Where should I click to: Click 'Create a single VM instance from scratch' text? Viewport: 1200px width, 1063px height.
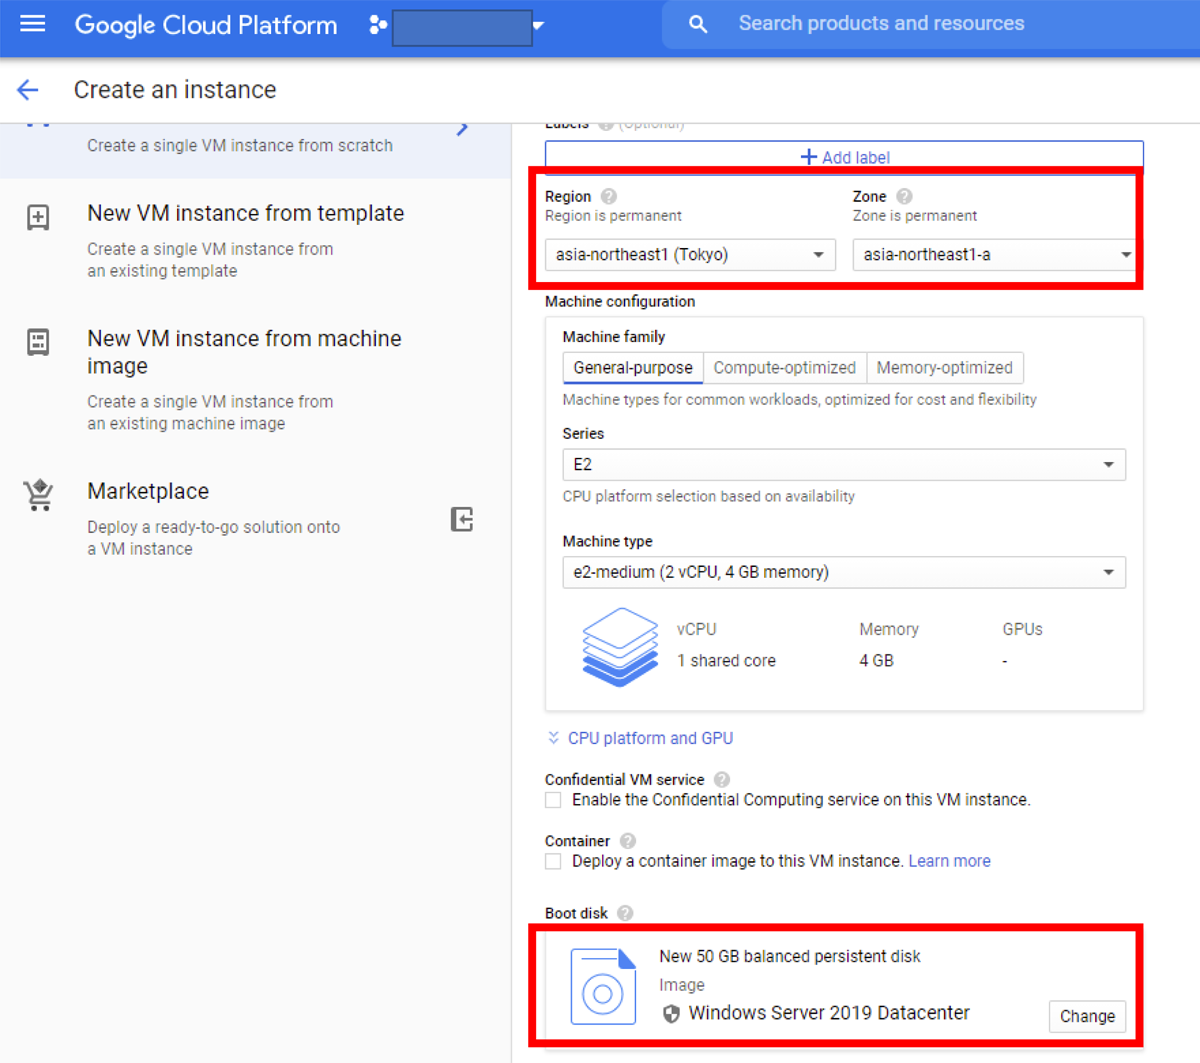[x=240, y=145]
